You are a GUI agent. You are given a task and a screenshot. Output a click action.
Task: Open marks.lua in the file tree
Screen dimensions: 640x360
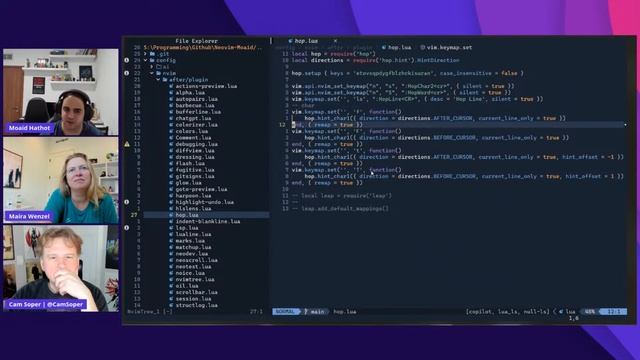click(190, 241)
